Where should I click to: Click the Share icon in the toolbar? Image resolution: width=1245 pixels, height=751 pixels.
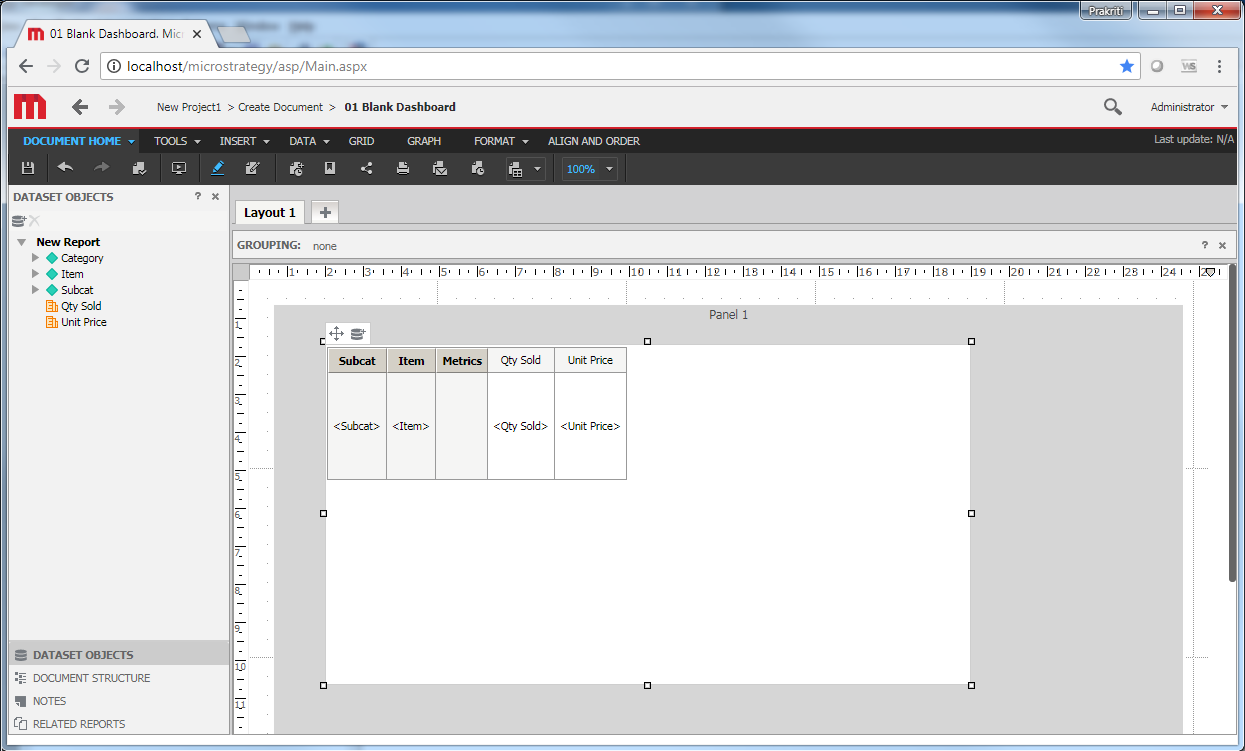(366, 168)
